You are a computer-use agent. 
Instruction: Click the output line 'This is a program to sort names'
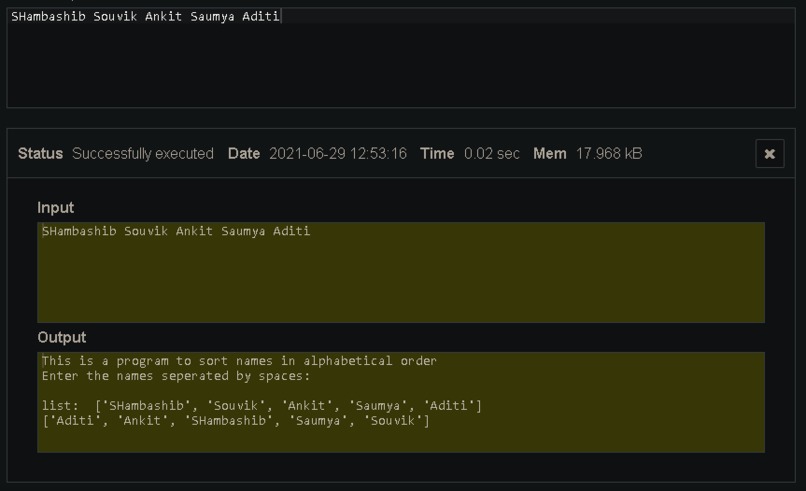[x=239, y=361]
